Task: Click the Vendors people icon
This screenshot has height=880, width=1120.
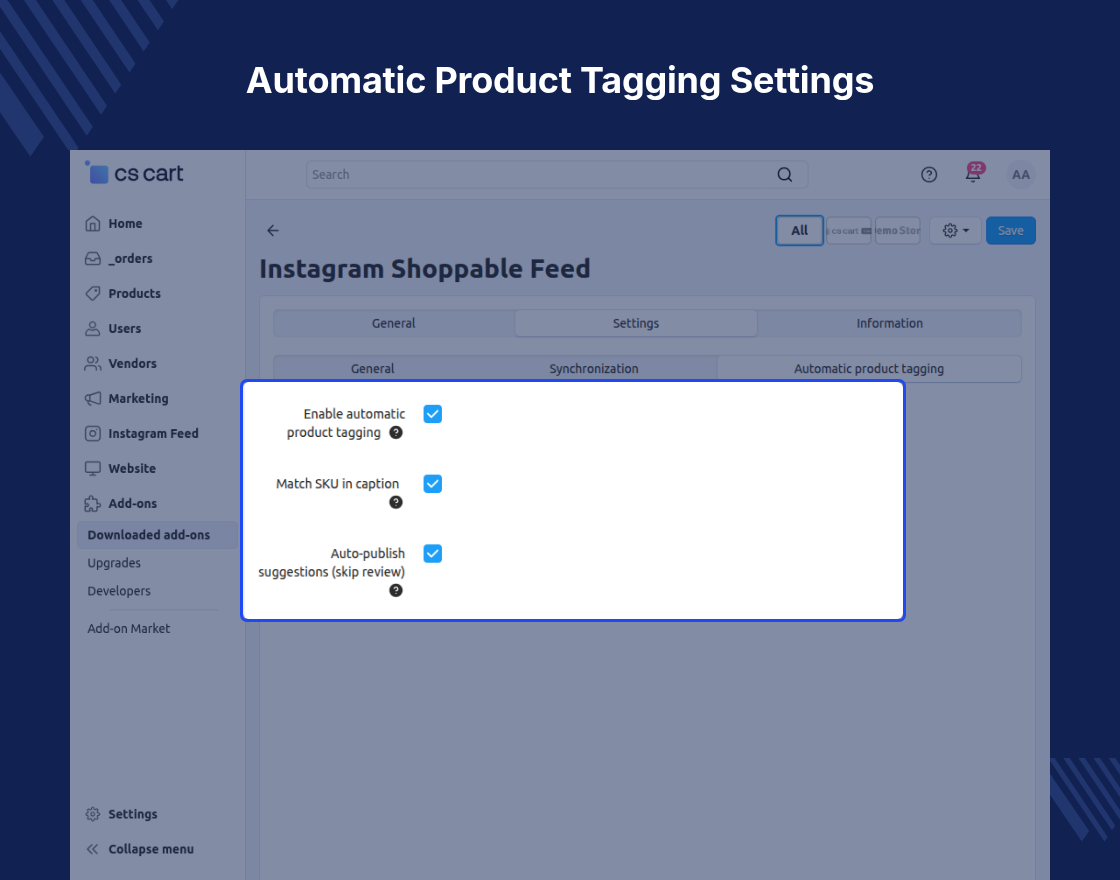Action: click(x=93, y=364)
